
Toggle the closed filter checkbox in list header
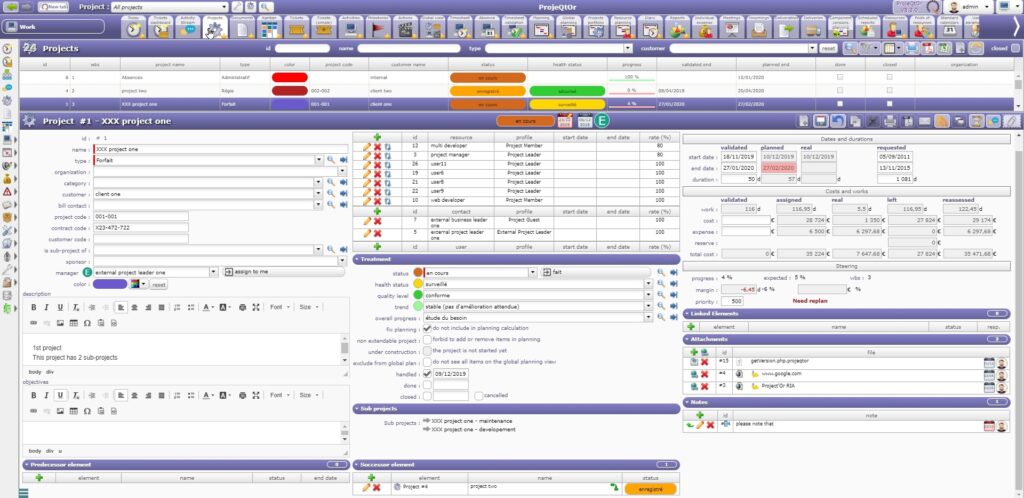click(1015, 48)
